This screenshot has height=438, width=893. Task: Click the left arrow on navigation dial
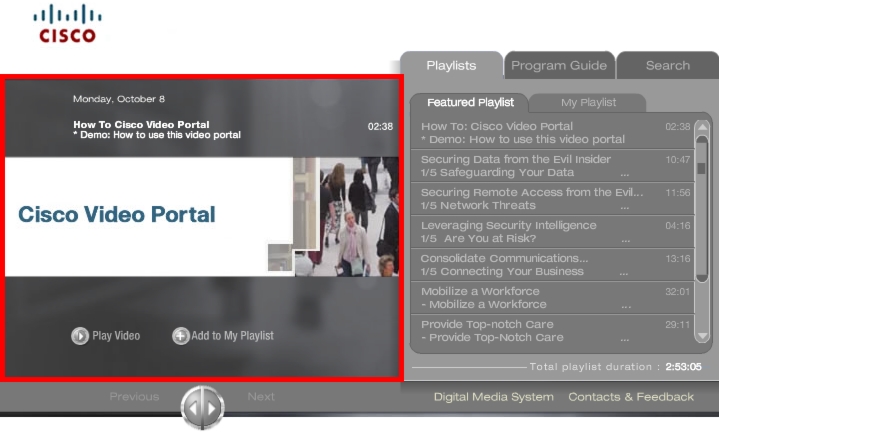192,408
